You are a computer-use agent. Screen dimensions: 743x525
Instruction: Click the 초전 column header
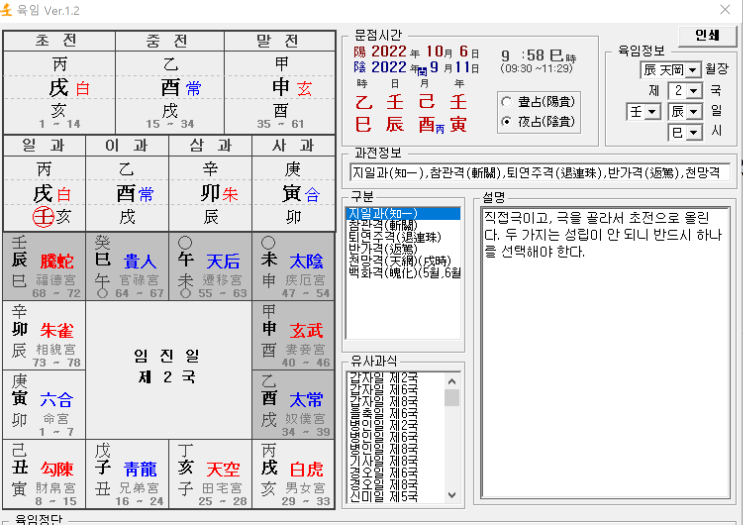point(59,41)
